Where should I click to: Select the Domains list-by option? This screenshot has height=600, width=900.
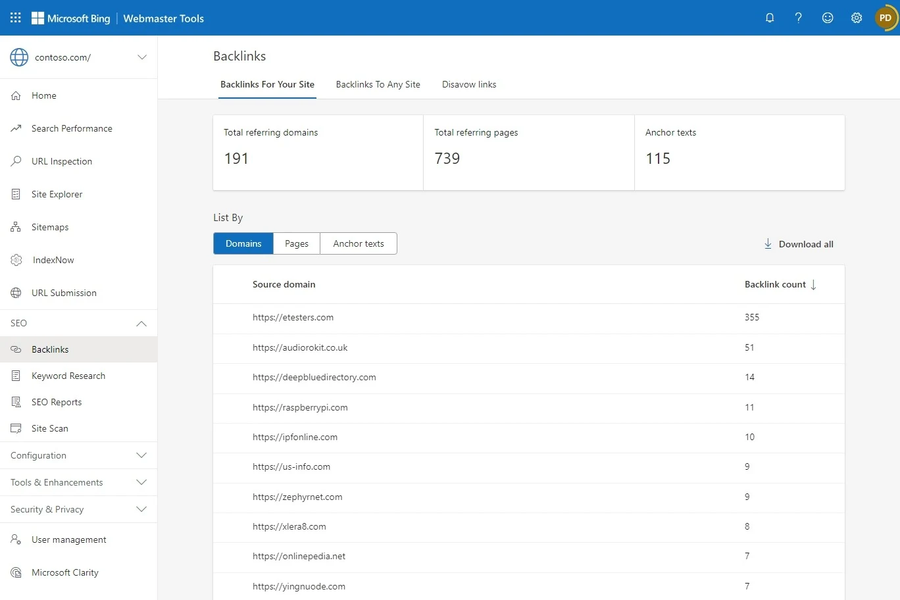243,244
